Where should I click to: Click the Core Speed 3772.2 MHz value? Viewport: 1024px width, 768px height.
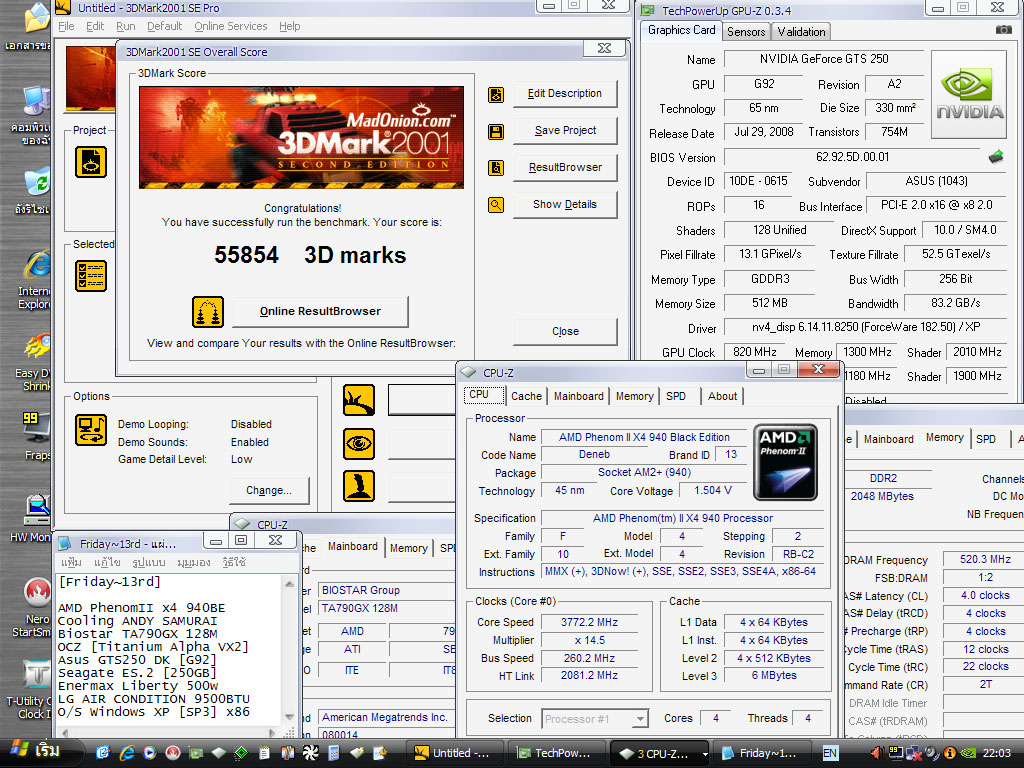[588, 622]
